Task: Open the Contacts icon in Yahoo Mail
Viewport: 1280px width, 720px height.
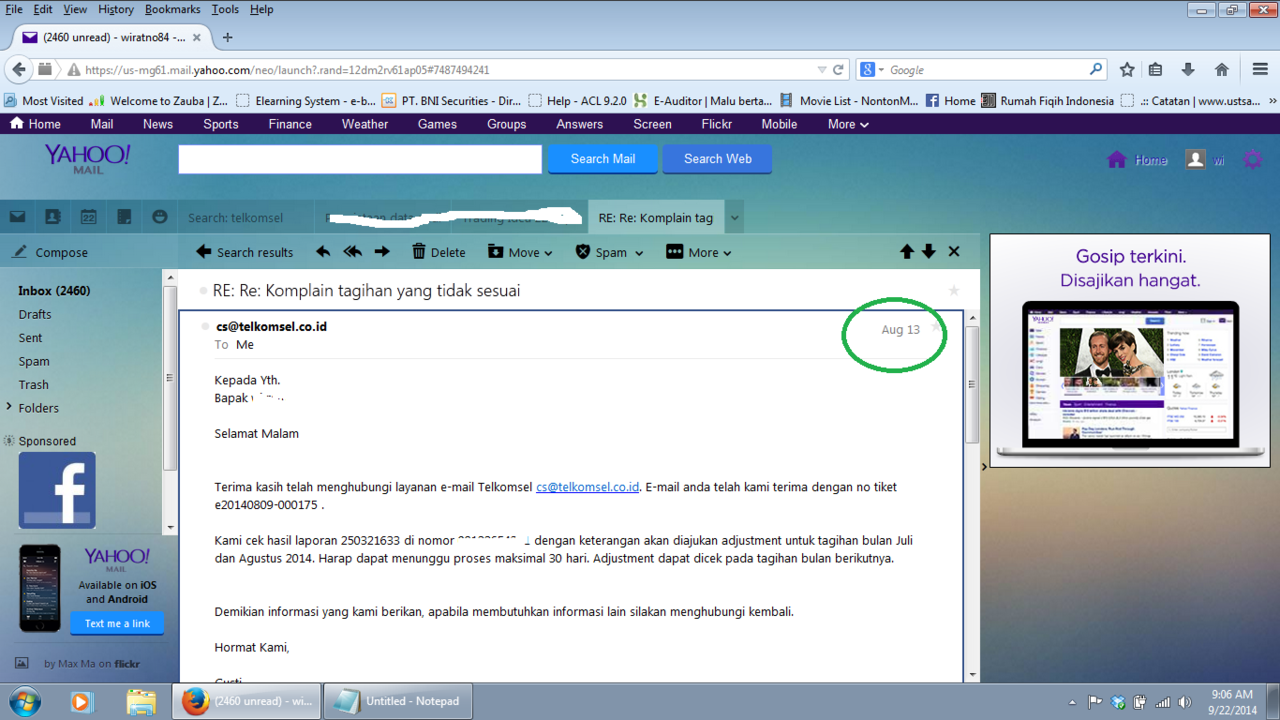Action: pyautogui.click(x=53, y=217)
